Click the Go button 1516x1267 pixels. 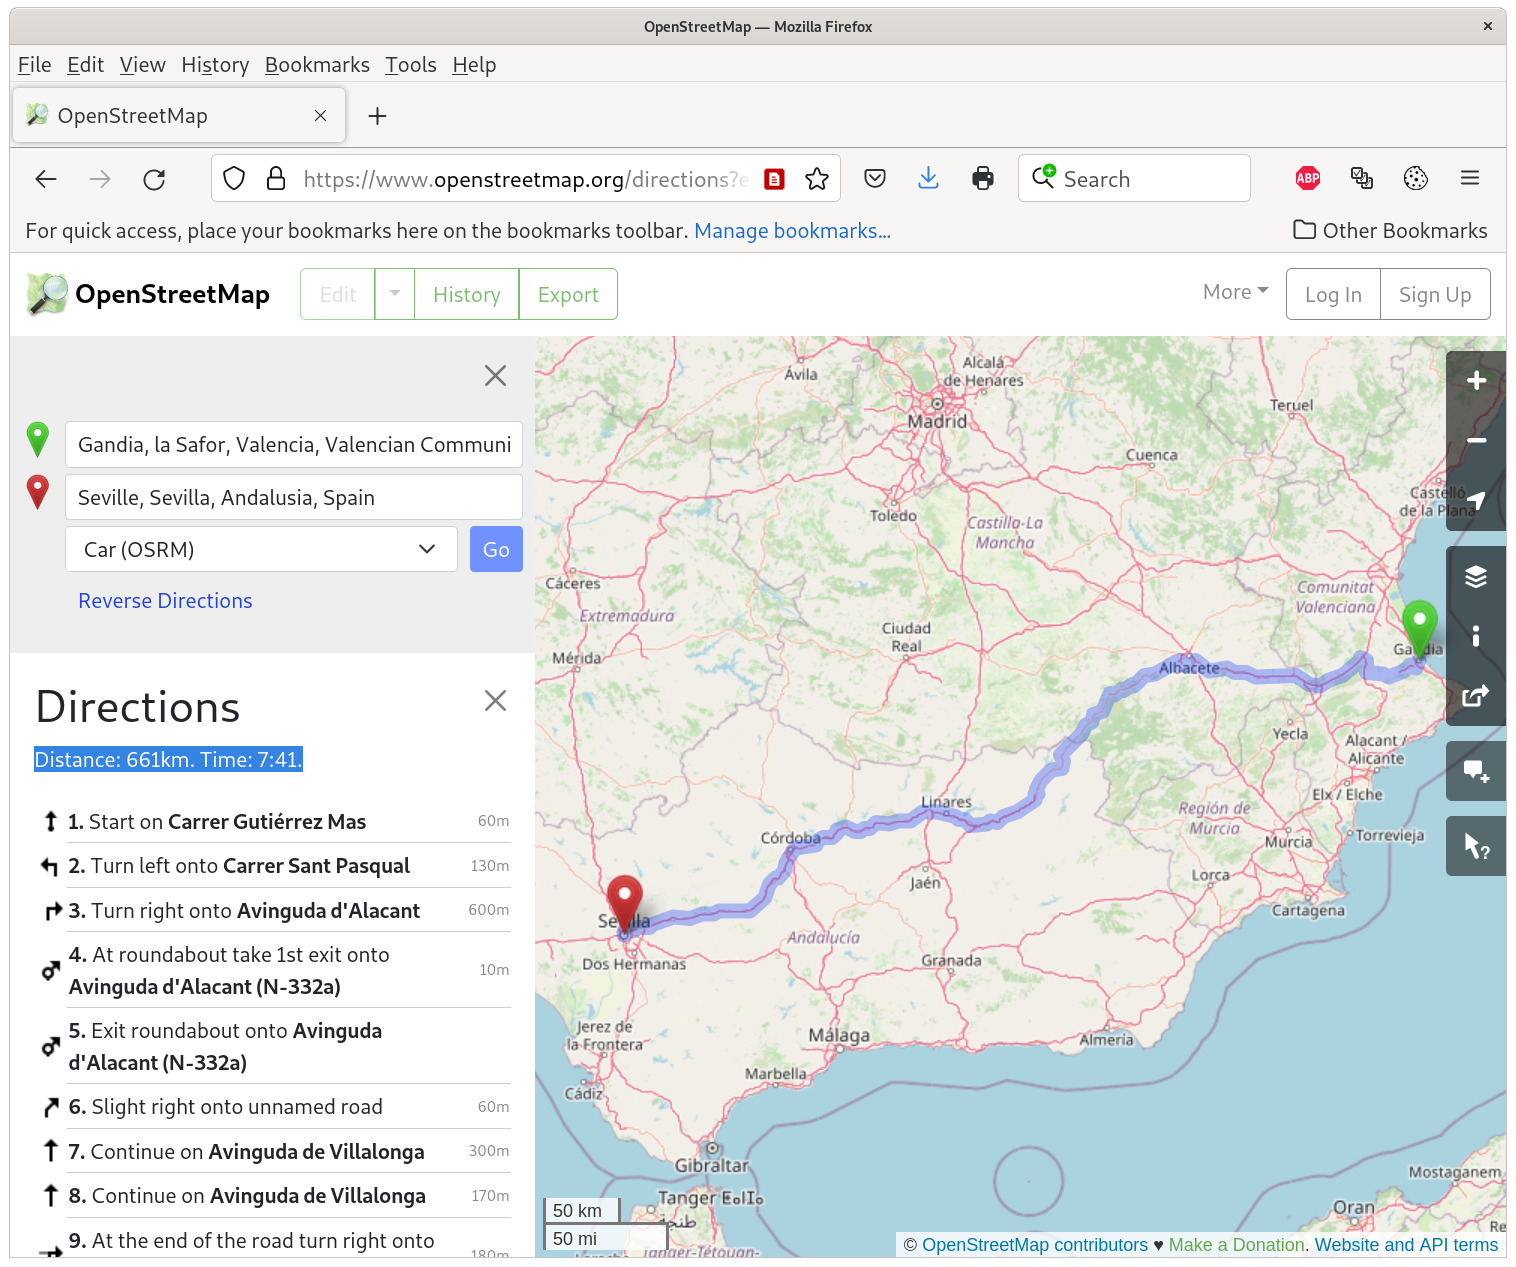(496, 549)
